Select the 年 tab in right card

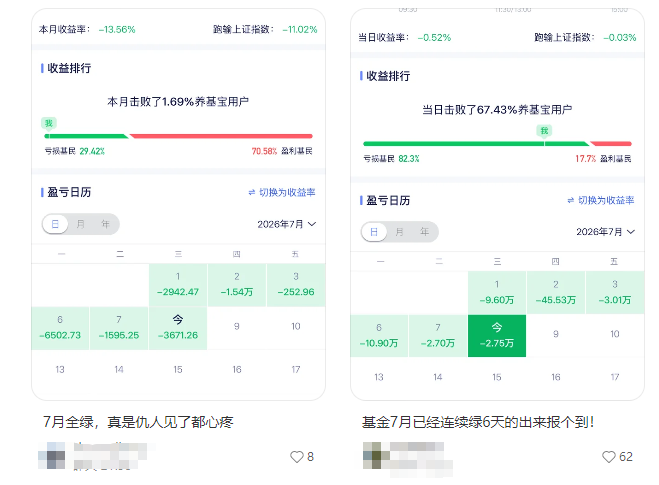[x=424, y=232]
